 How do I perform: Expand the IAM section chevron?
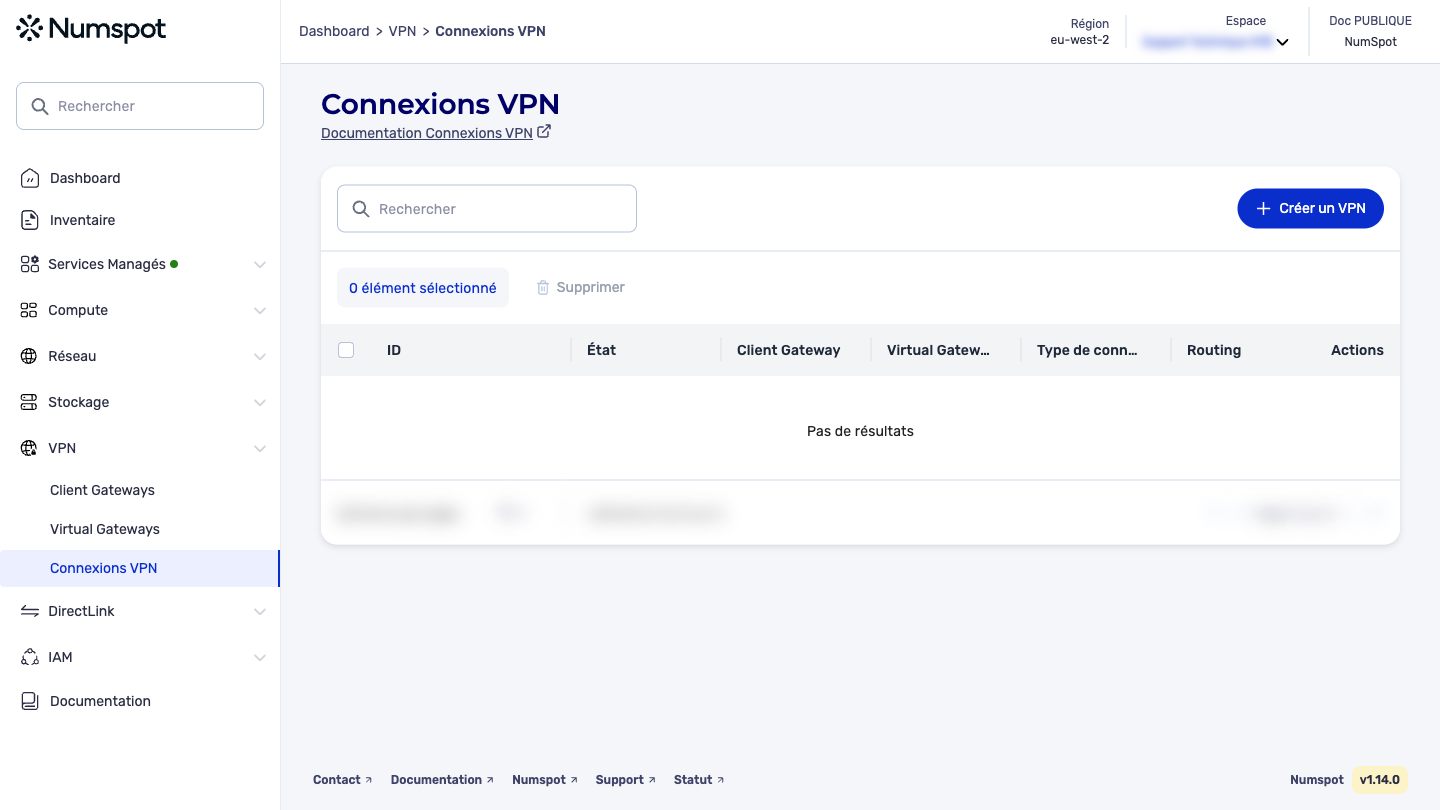(x=260, y=658)
